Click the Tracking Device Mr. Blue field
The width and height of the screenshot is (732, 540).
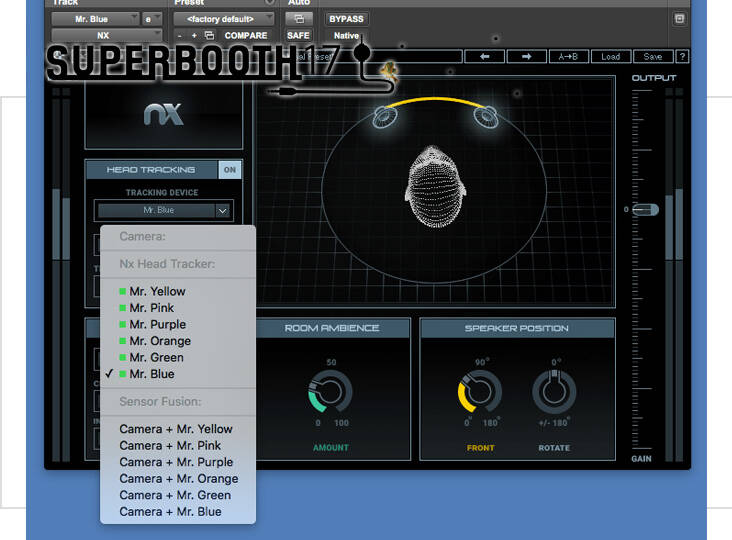tap(156, 210)
